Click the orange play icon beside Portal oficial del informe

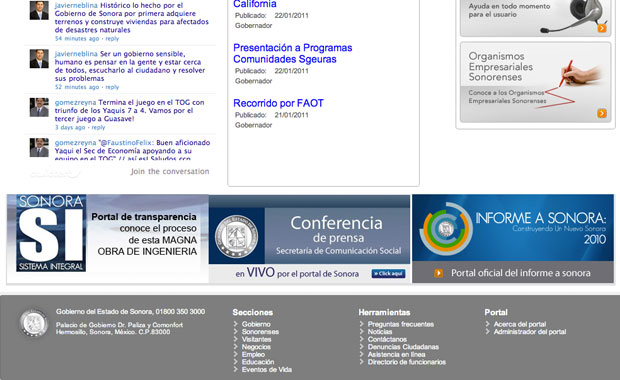[439, 273]
